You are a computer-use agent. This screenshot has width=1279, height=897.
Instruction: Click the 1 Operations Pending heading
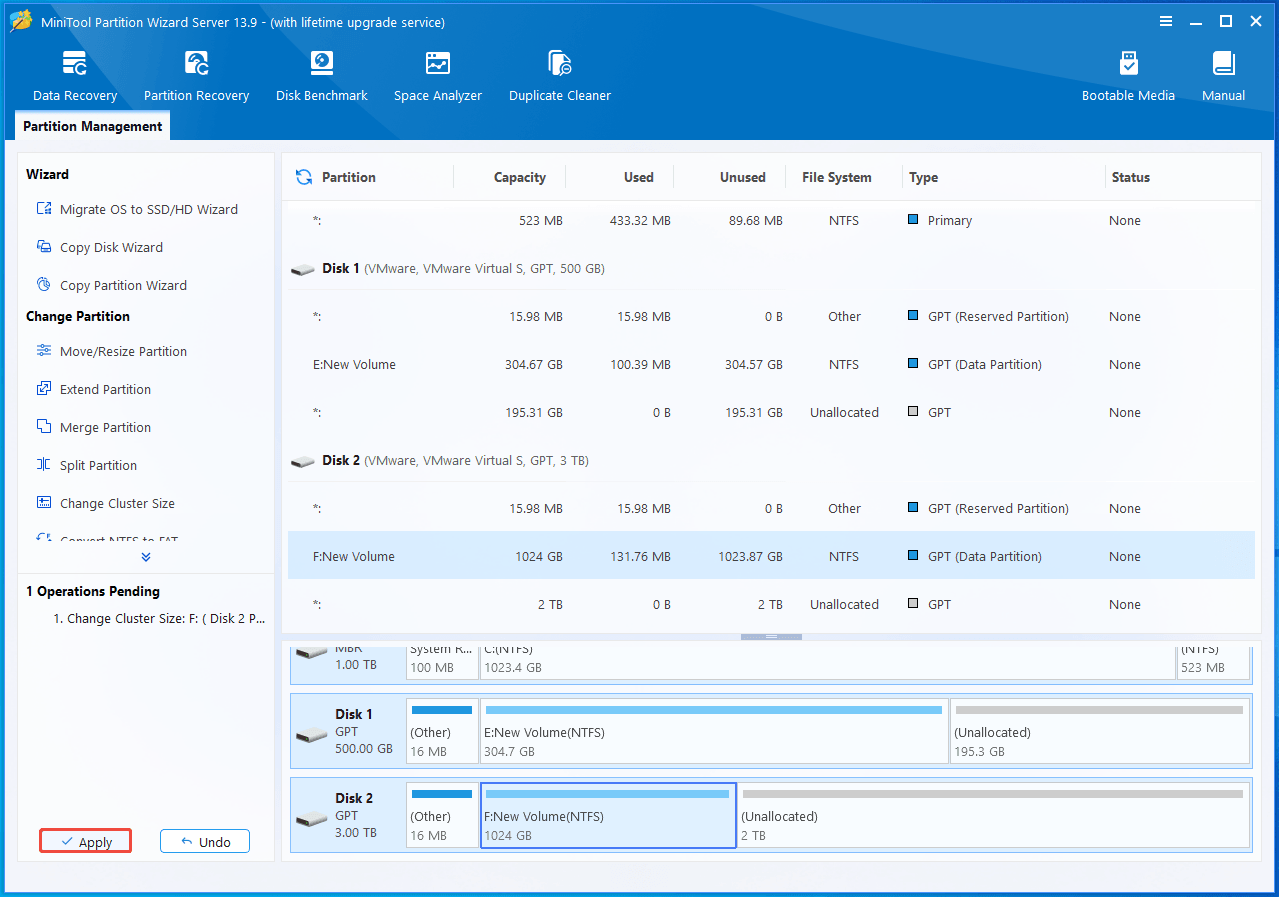coord(93,591)
